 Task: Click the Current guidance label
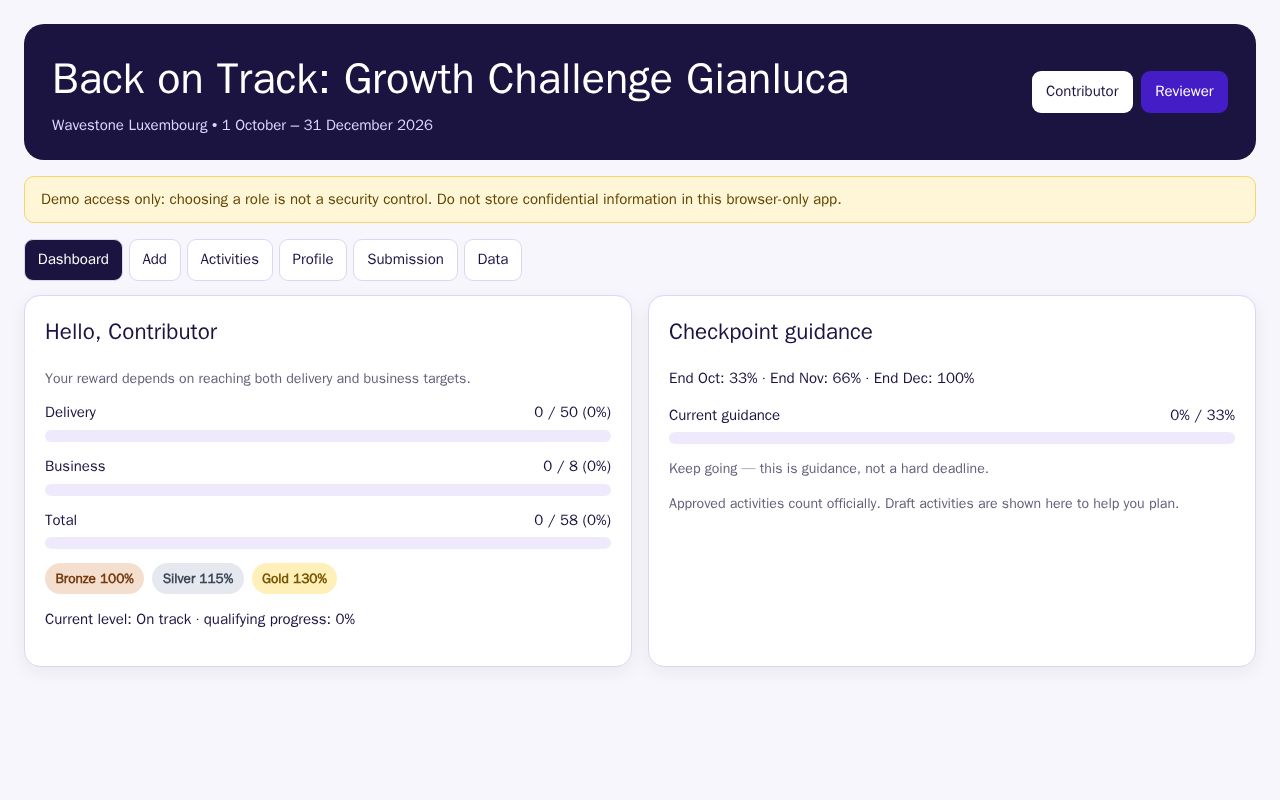coord(724,416)
